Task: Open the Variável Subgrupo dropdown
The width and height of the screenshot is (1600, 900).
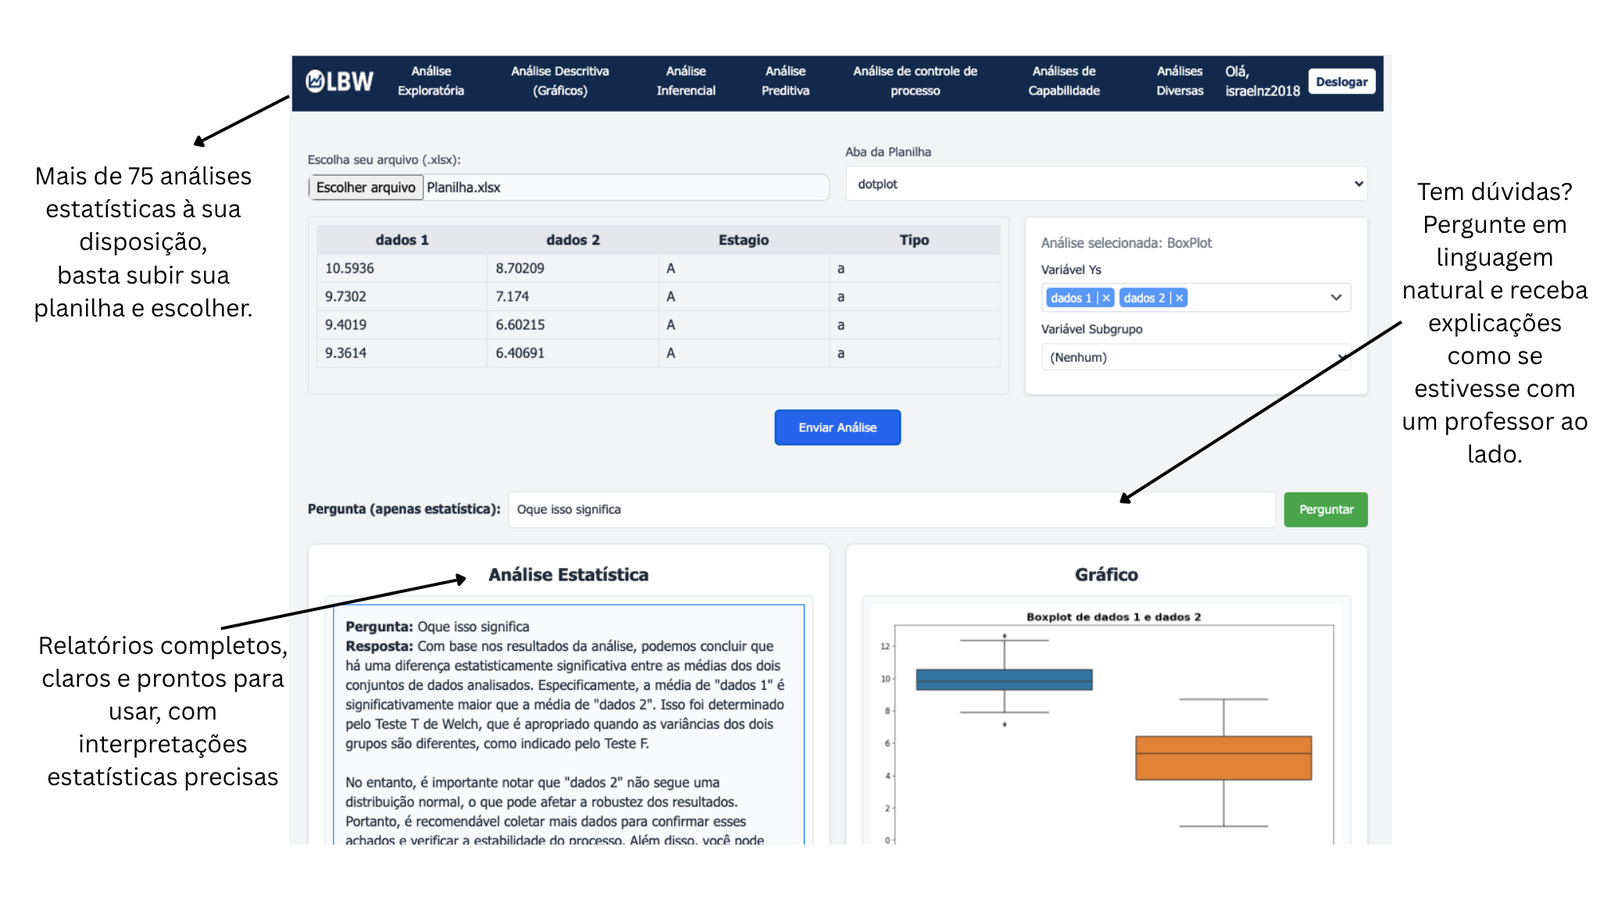Action: (x=1195, y=357)
